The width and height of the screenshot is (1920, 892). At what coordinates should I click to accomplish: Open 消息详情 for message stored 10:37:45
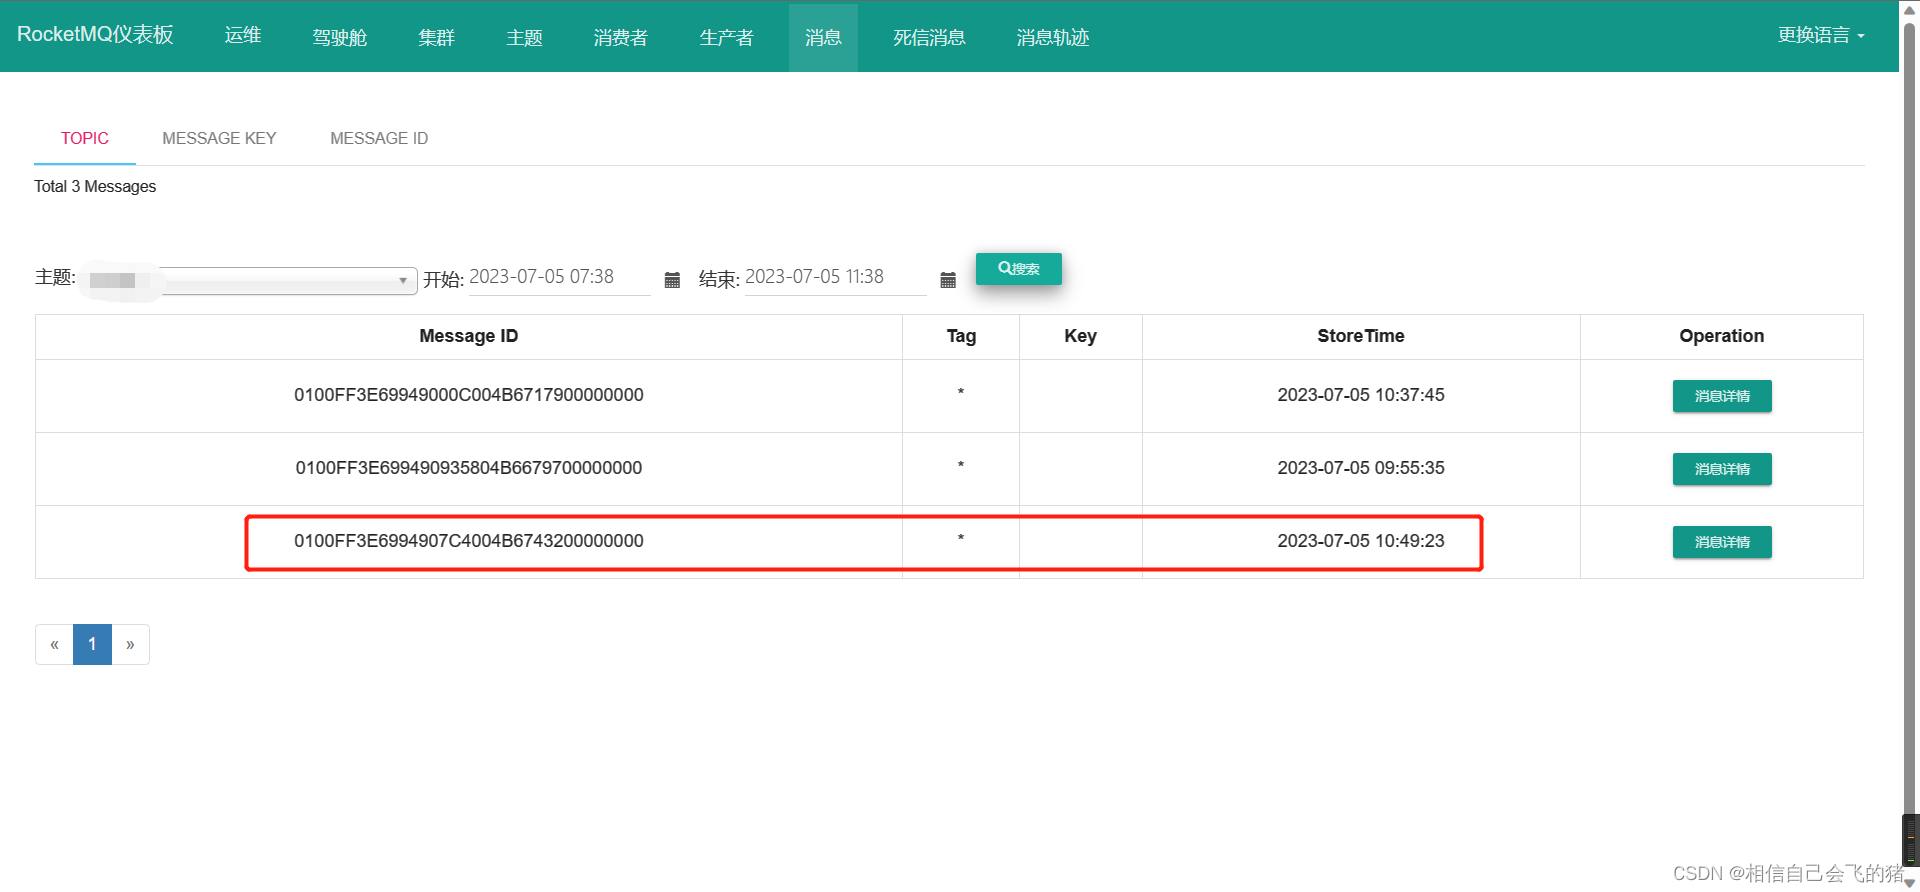coord(1722,396)
